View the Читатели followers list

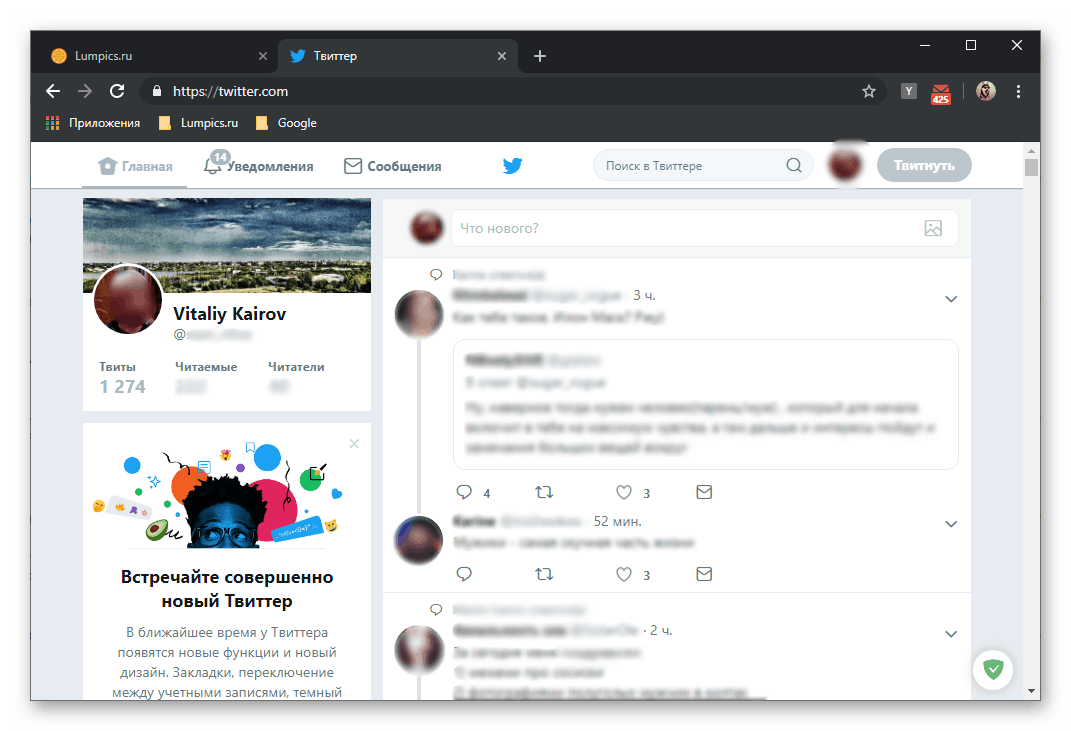[x=296, y=377]
